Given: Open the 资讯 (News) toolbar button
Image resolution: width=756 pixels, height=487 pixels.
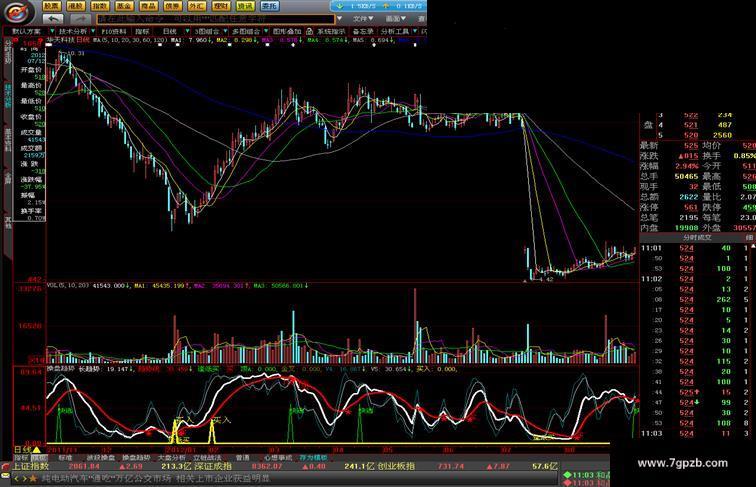Looking at the screenshot, I should pyautogui.click(x=245, y=6).
